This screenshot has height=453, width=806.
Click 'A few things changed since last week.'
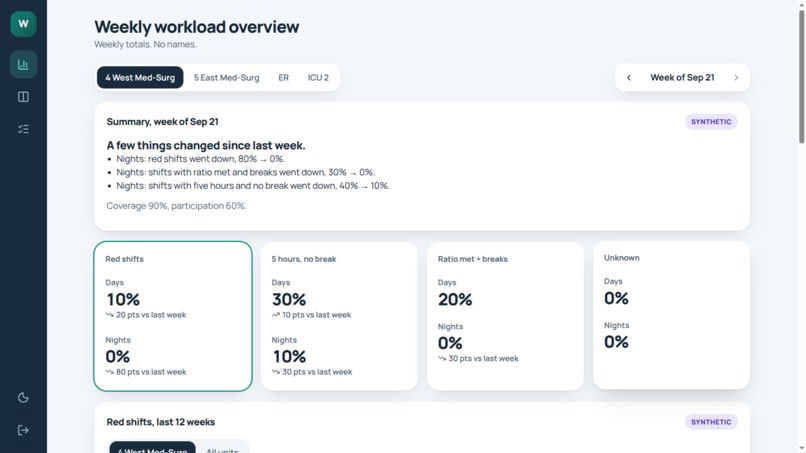point(206,146)
